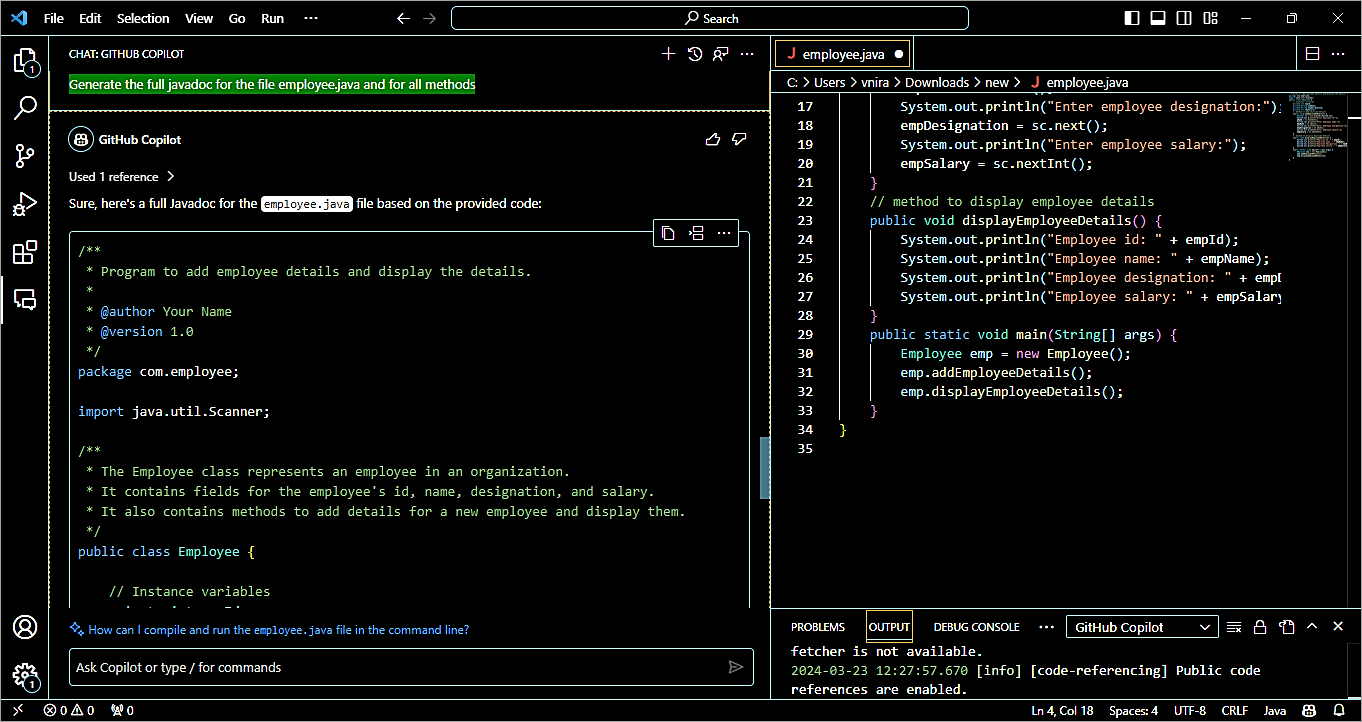This screenshot has width=1362, height=722.
Task: Toggle output auto-scroll lock
Action: click(1260, 627)
